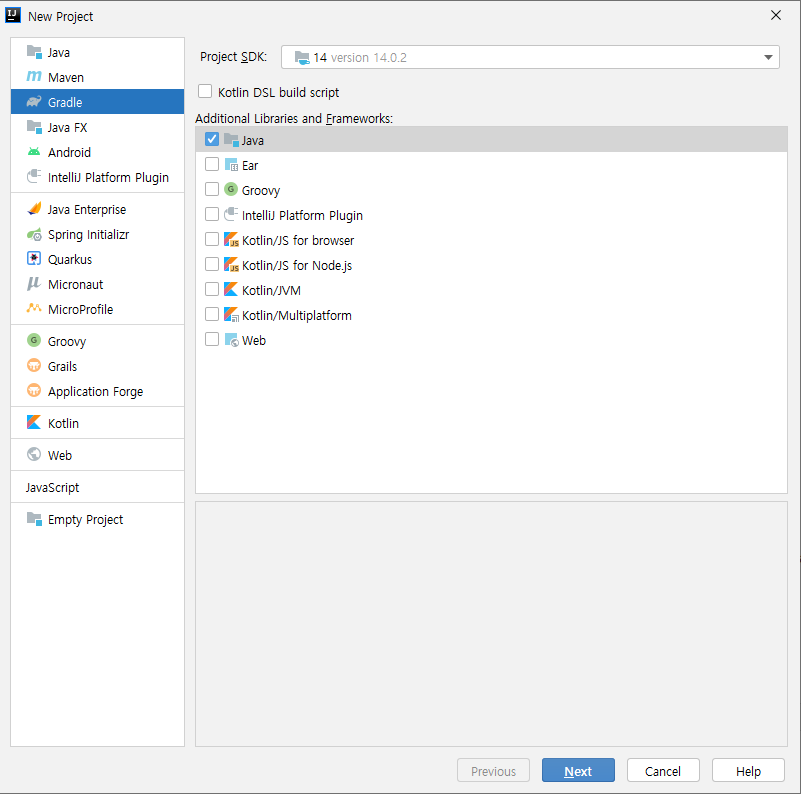Click the Groovy framework icon in libraries list
Viewport: 801px width, 794px height.
(x=231, y=190)
